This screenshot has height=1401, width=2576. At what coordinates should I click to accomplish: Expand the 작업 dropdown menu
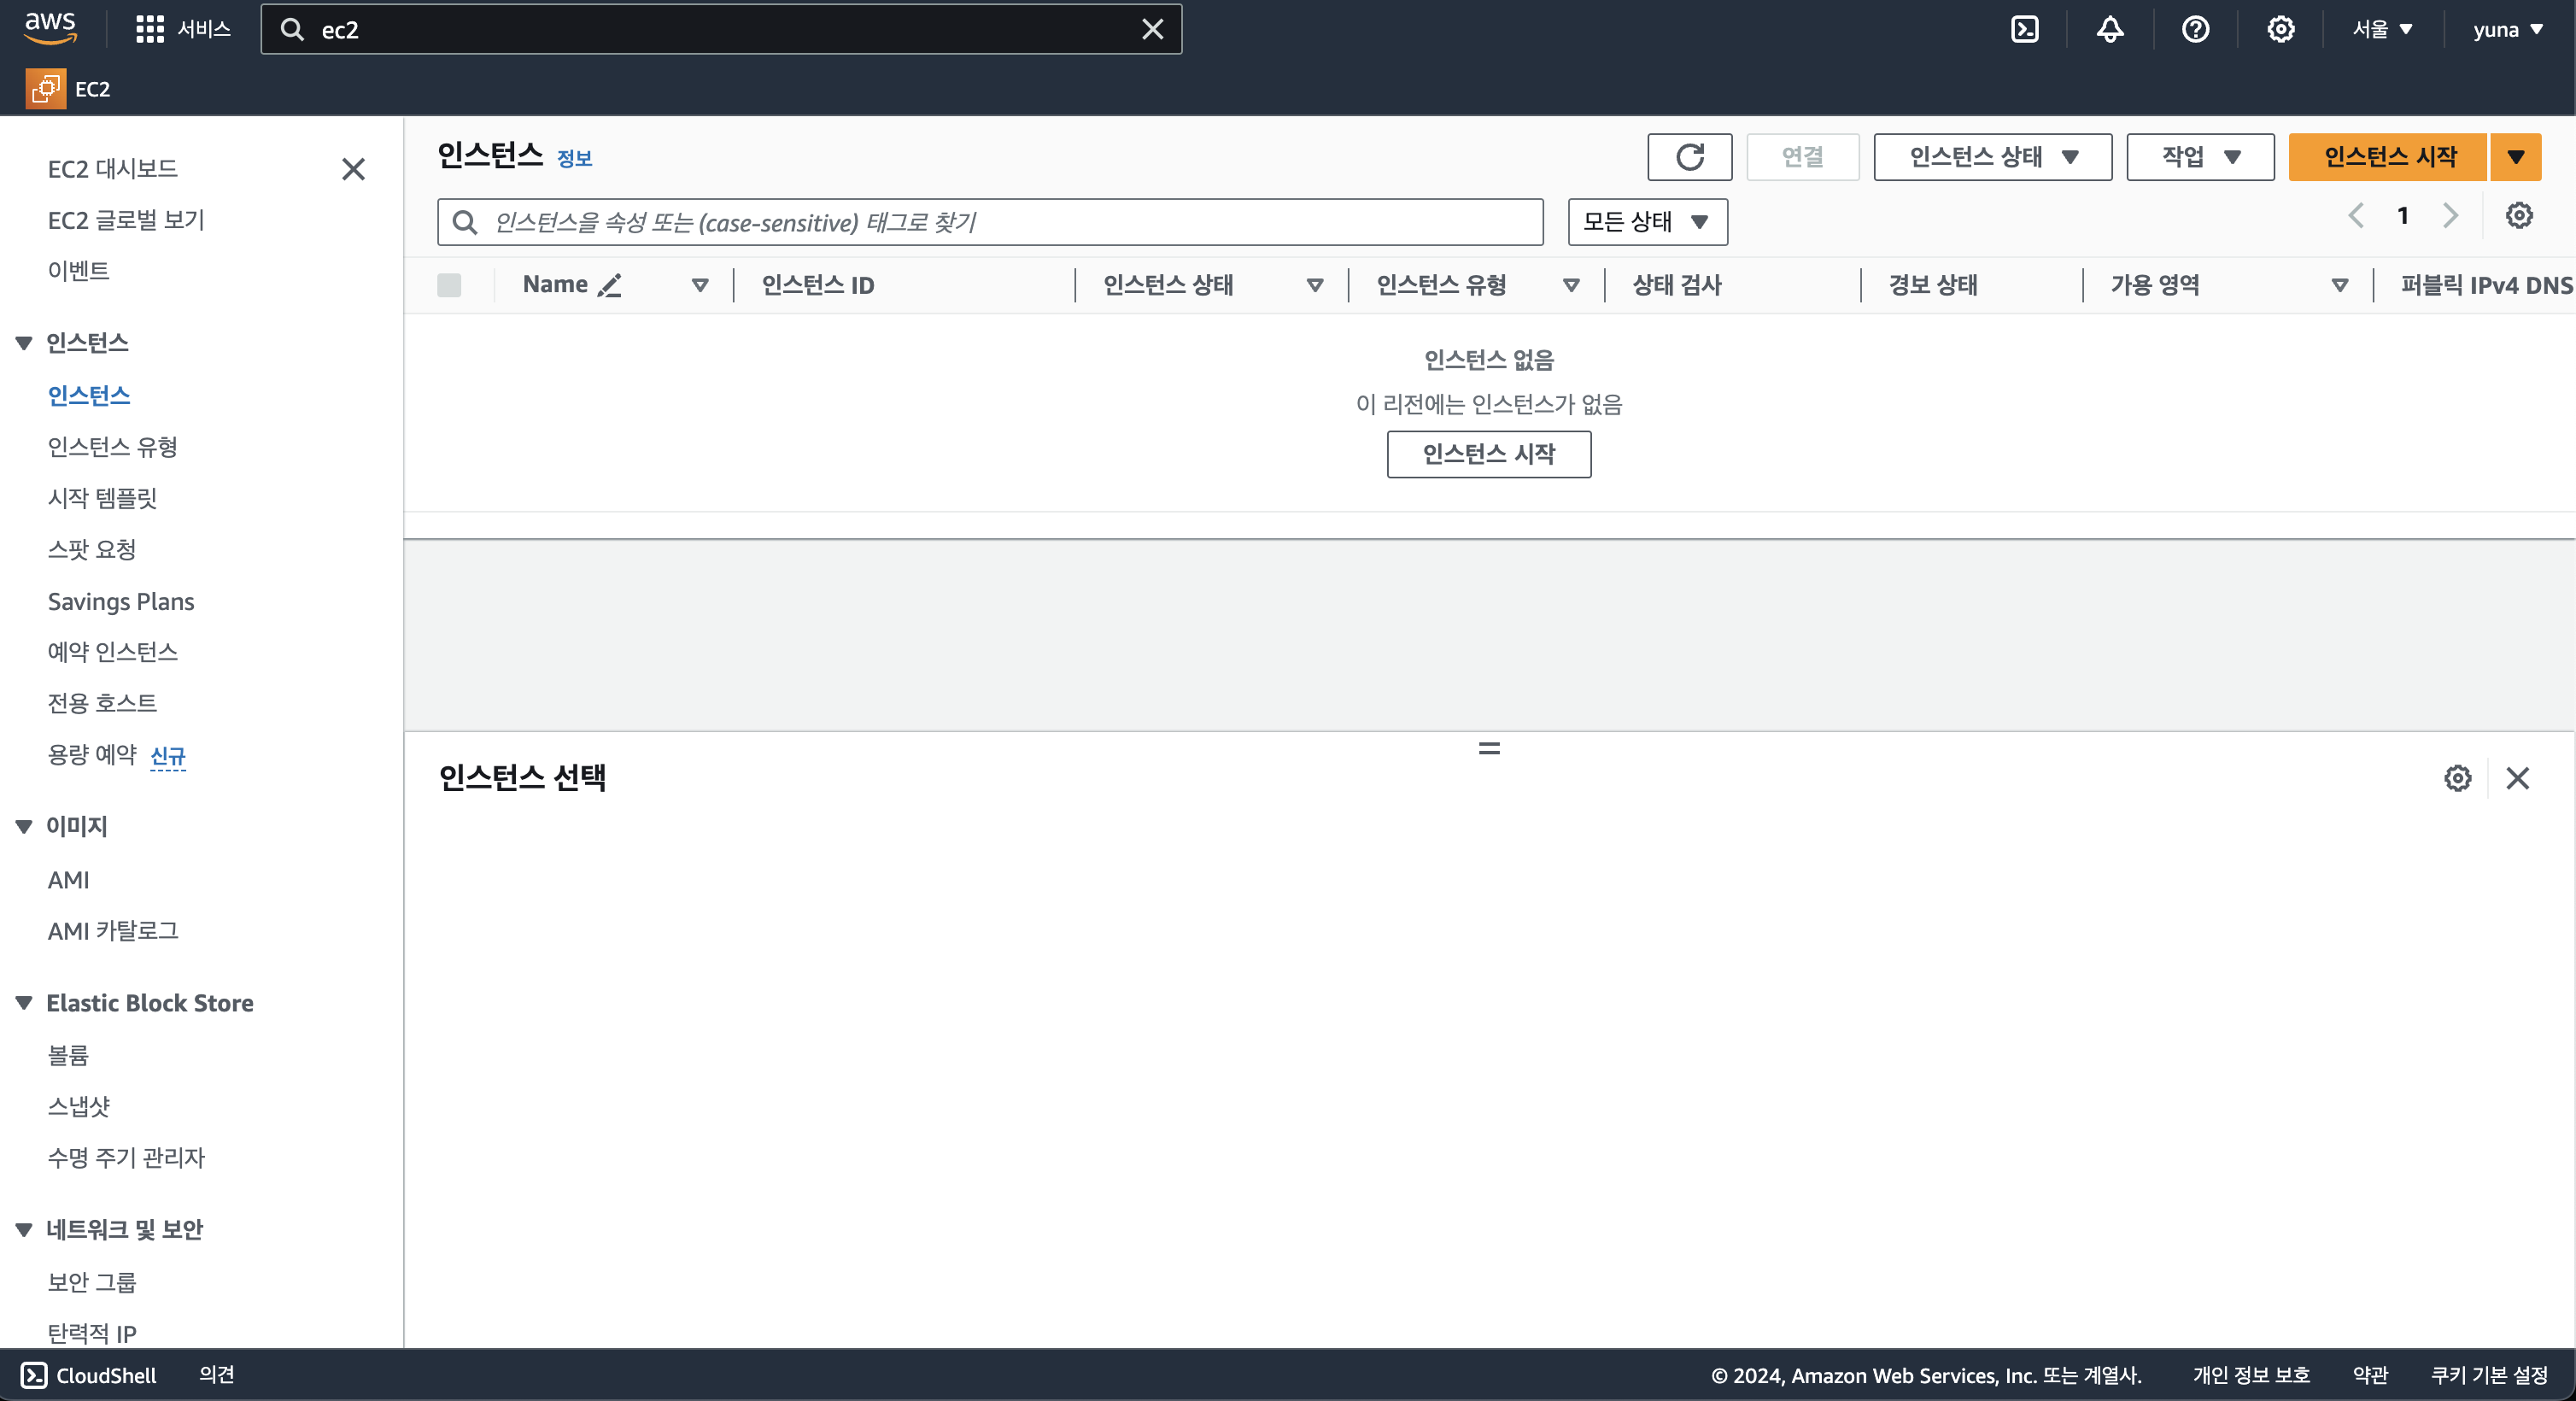[x=2199, y=157]
